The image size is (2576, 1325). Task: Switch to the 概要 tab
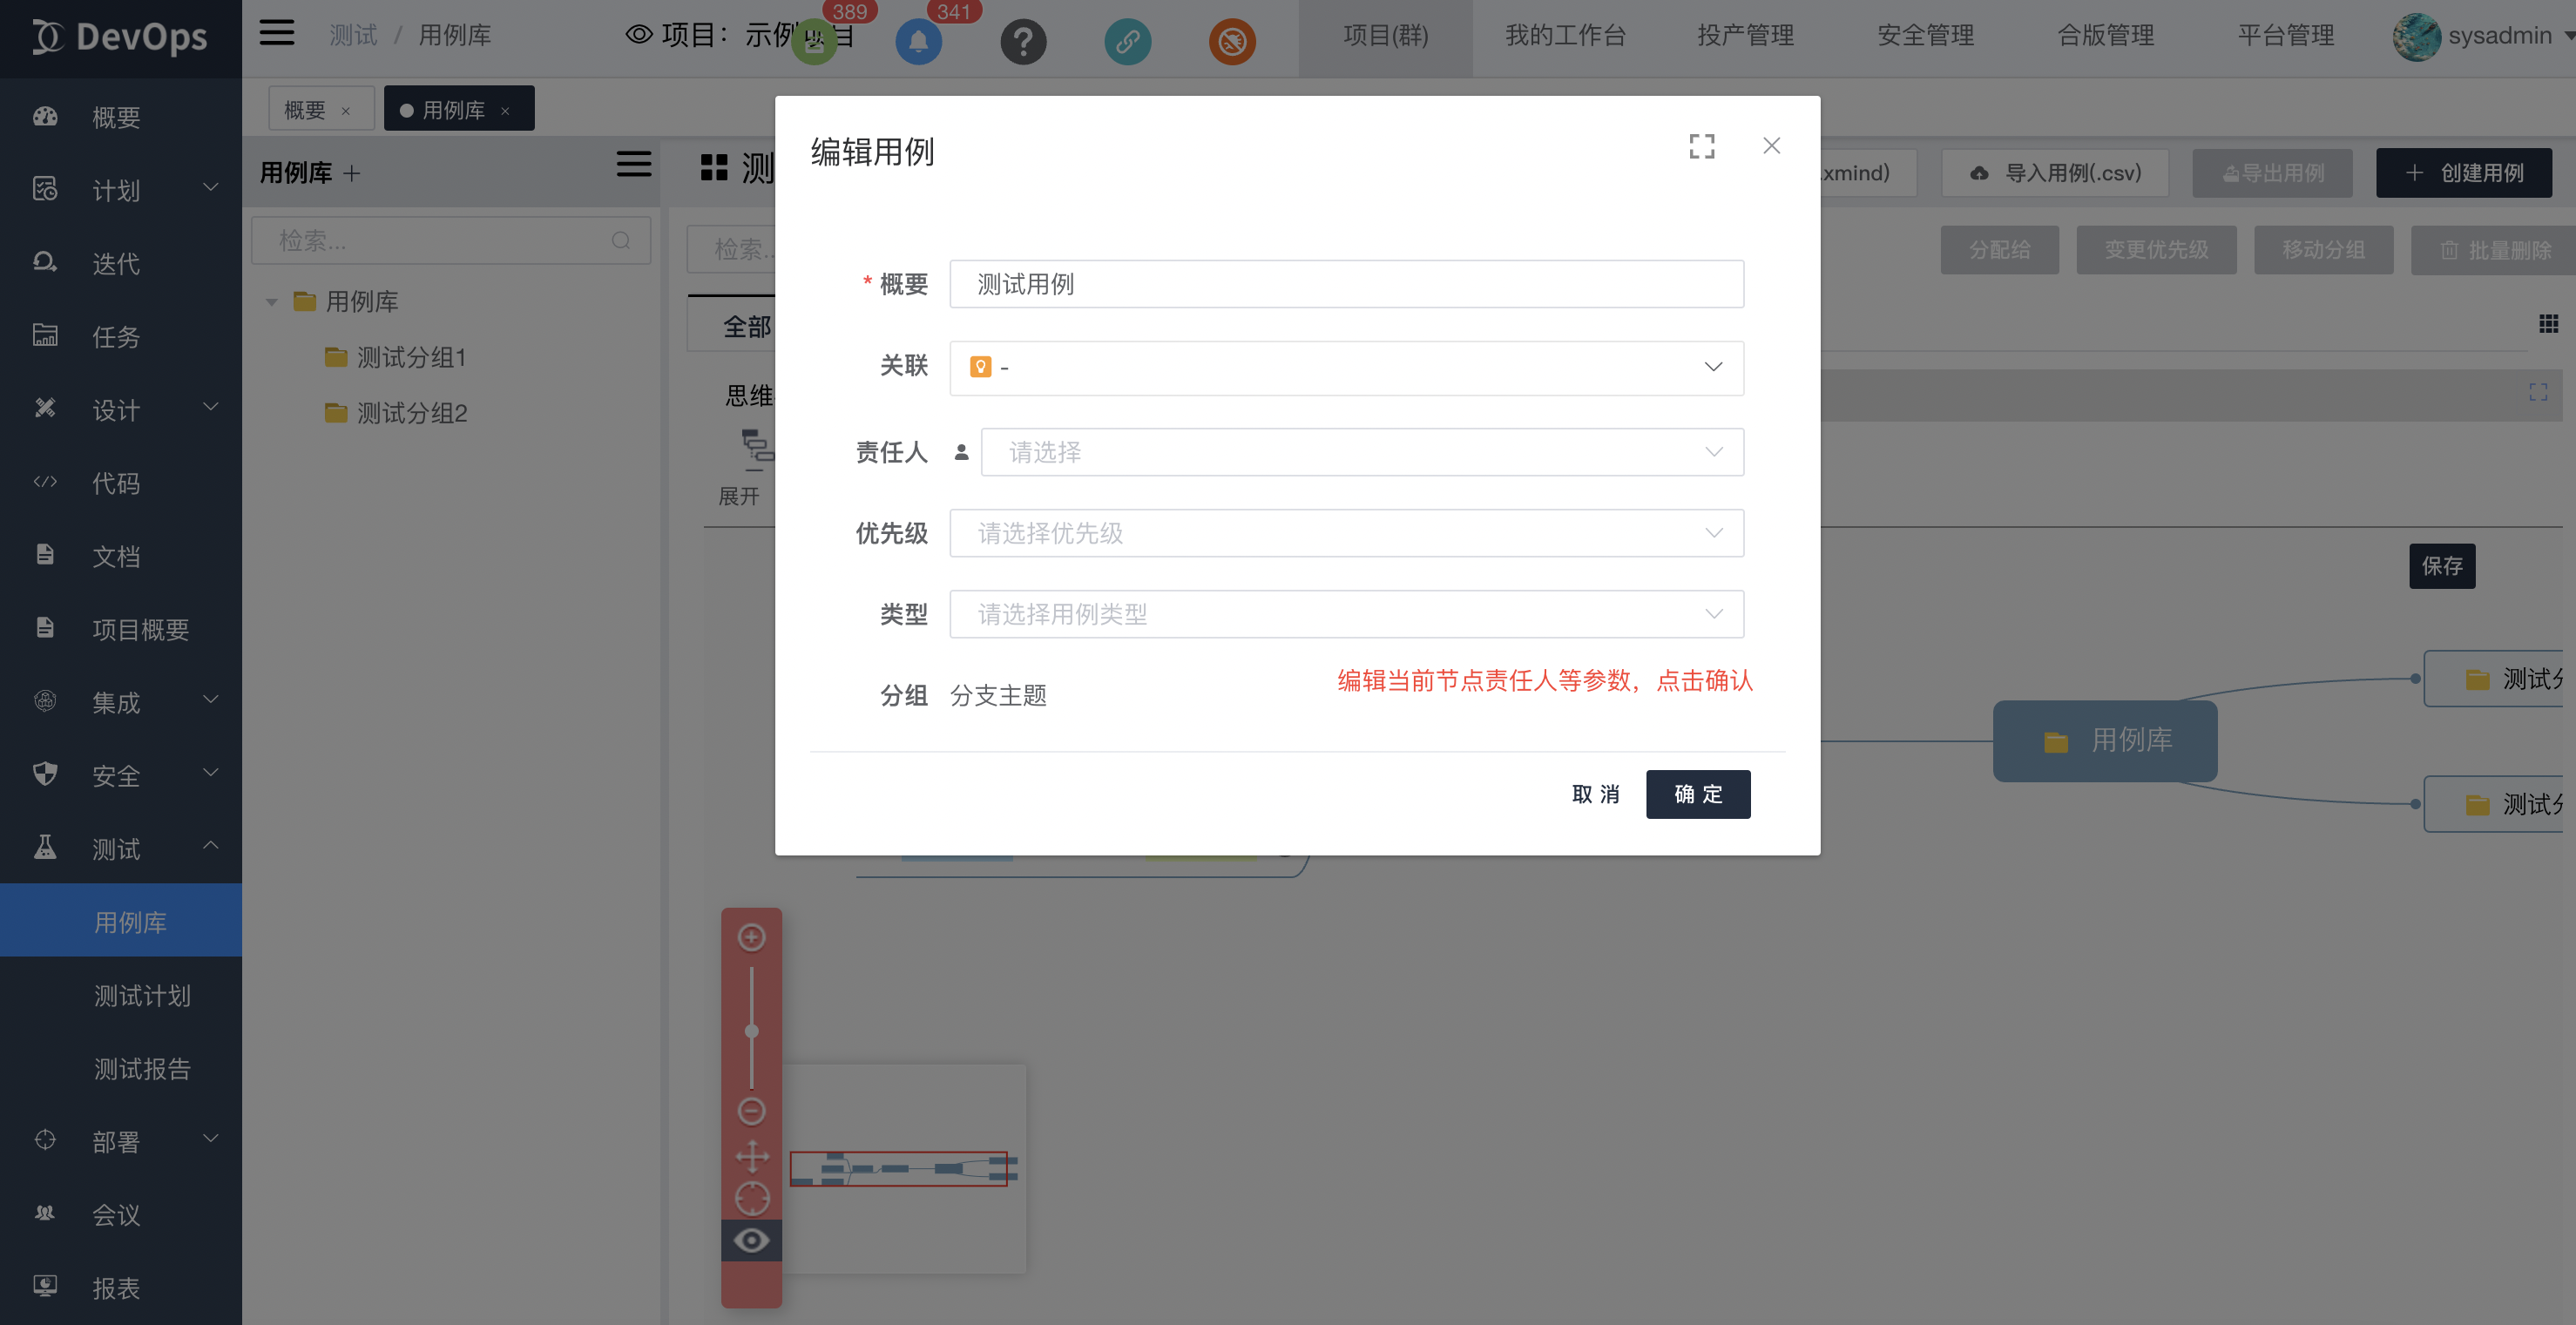[x=305, y=110]
